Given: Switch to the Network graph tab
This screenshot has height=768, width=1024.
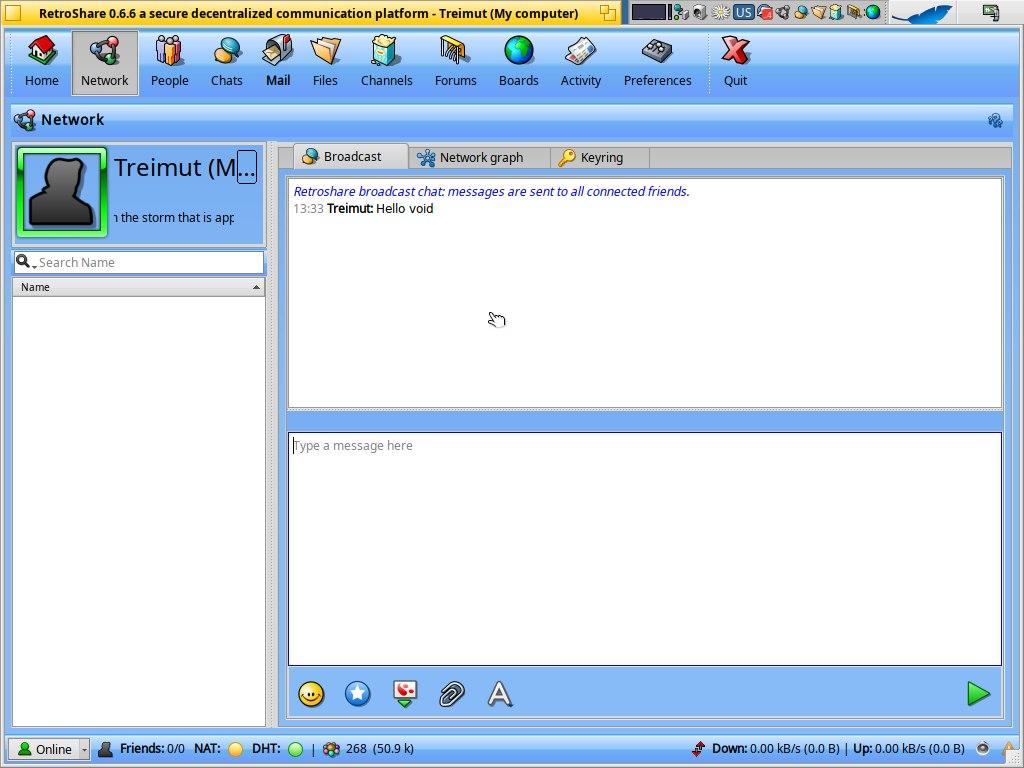Looking at the screenshot, I should click(480, 158).
